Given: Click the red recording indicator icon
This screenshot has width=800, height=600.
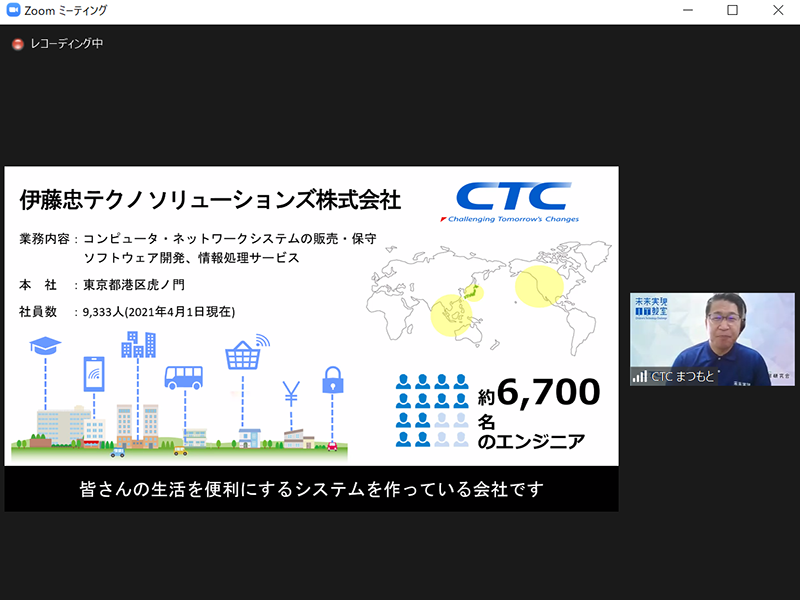Looking at the screenshot, I should [17, 44].
